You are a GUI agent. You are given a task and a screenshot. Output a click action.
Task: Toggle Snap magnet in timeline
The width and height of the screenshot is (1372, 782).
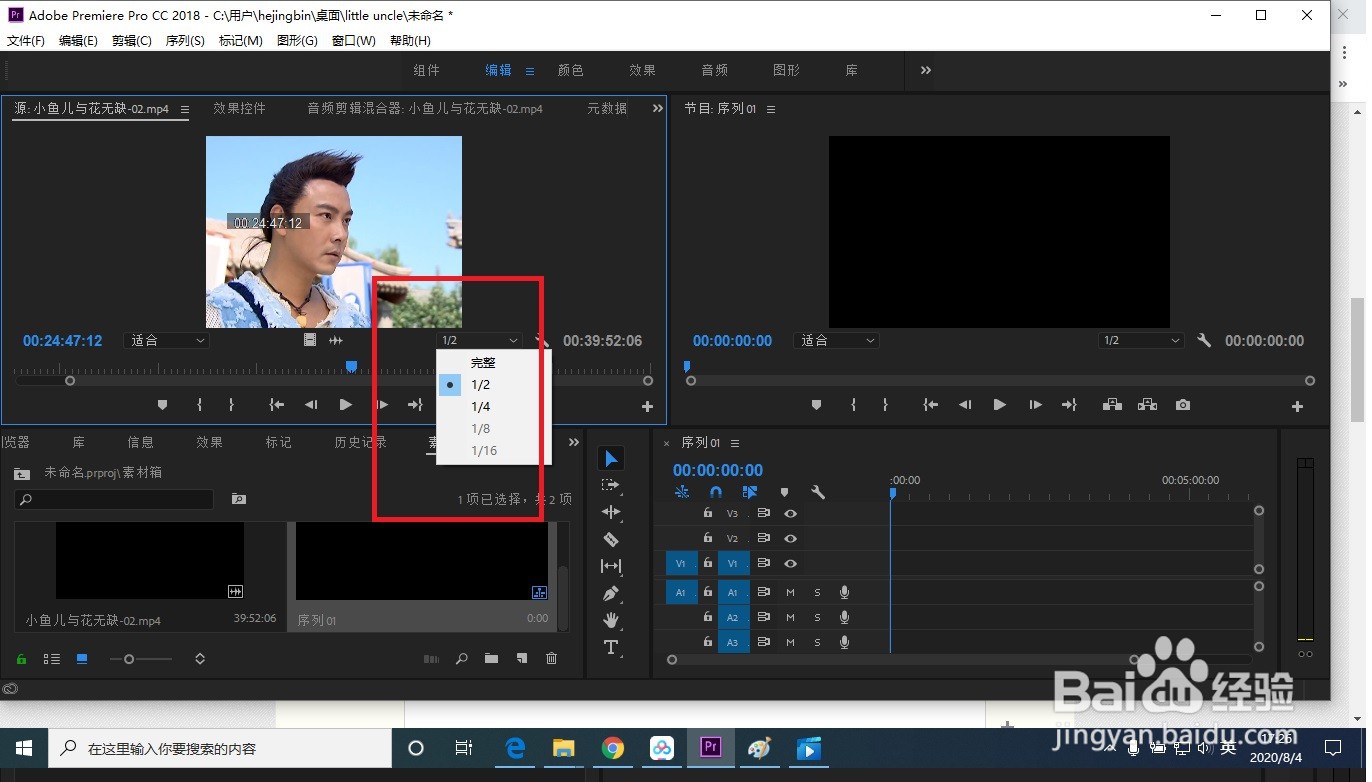716,492
